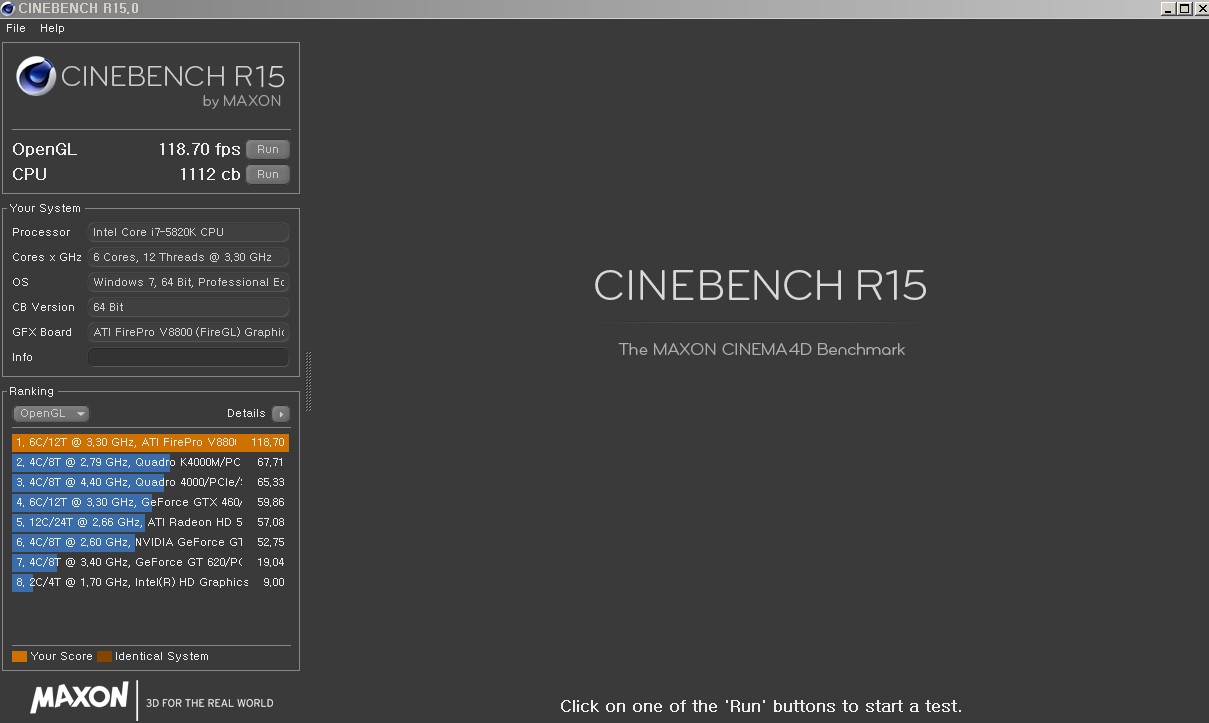Open the File menu

point(16,28)
